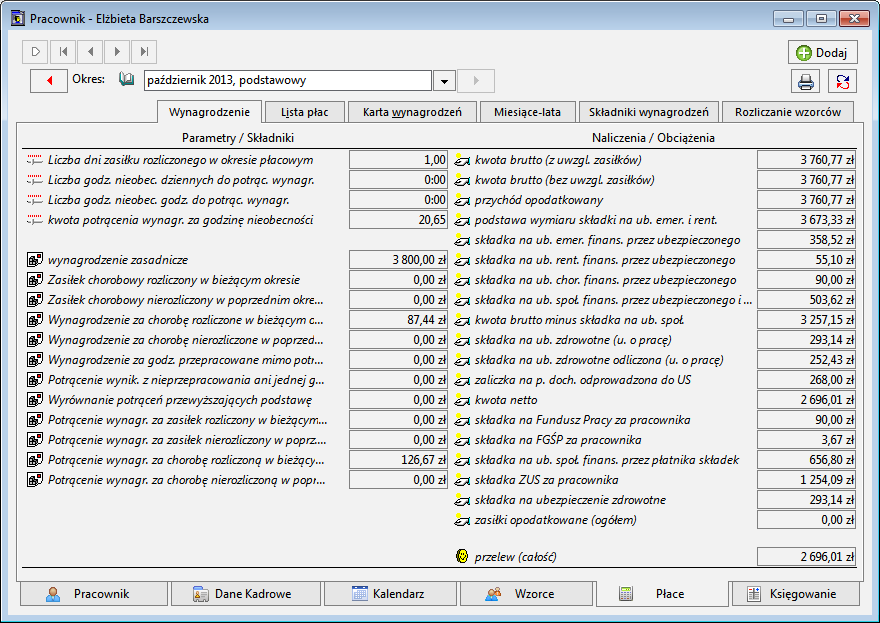880x623 pixels.
Task: Click the refresh recalculation icon
Action: (x=842, y=82)
